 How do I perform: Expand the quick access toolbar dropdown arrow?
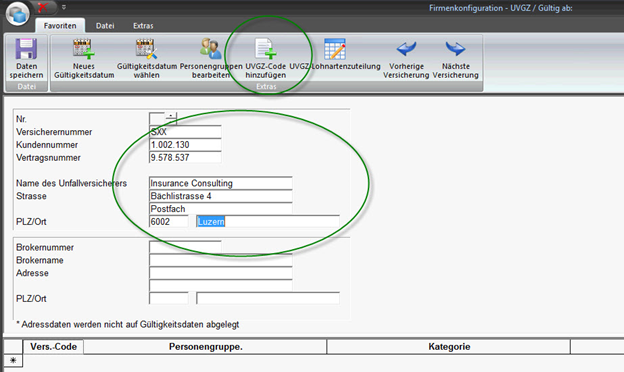coord(64,7)
